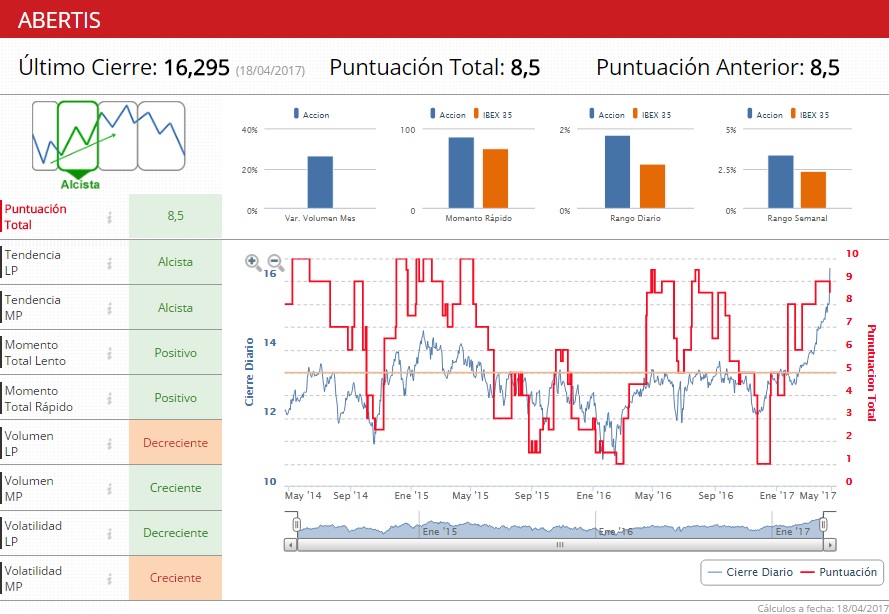
Task: Click the Puntuación Total: 8,5 header text
Action: pyautogui.click(x=435, y=67)
